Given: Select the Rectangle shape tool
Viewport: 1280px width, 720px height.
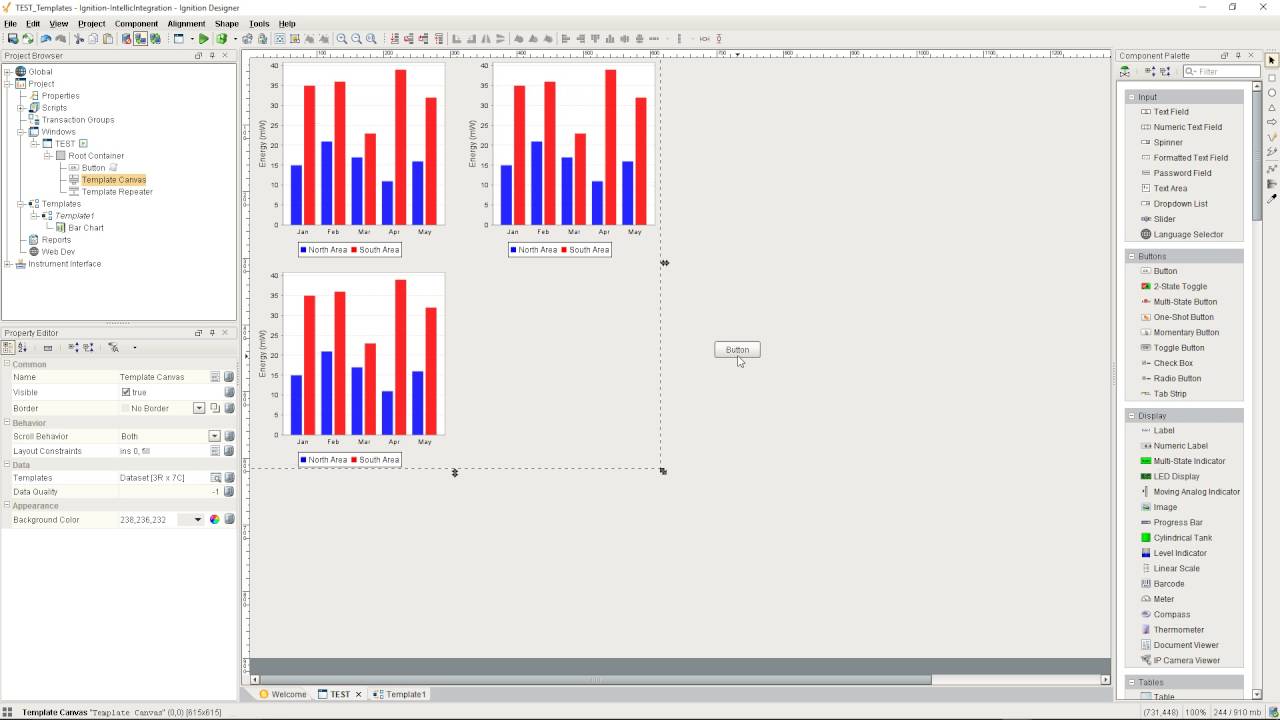Looking at the screenshot, I should tap(1272, 78).
